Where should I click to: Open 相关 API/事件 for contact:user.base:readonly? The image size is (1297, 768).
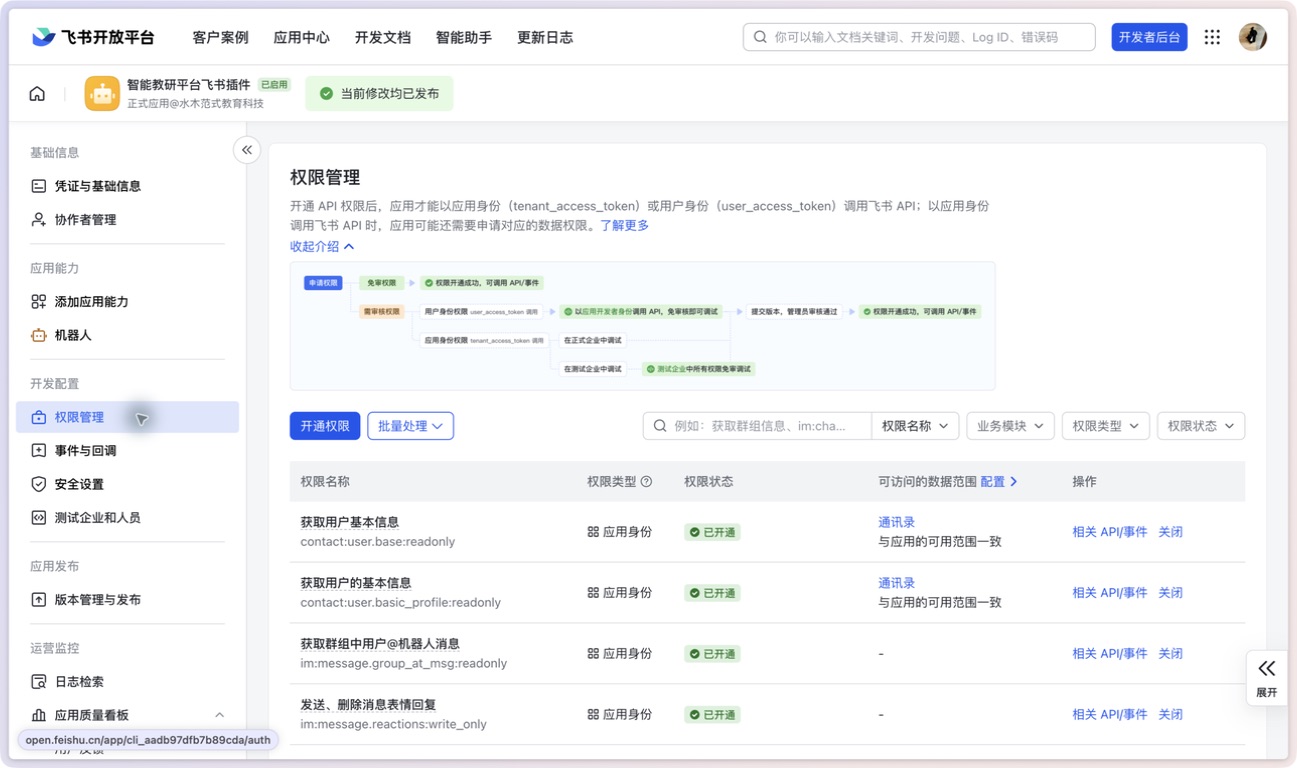pyautogui.click(x=1109, y=532)
